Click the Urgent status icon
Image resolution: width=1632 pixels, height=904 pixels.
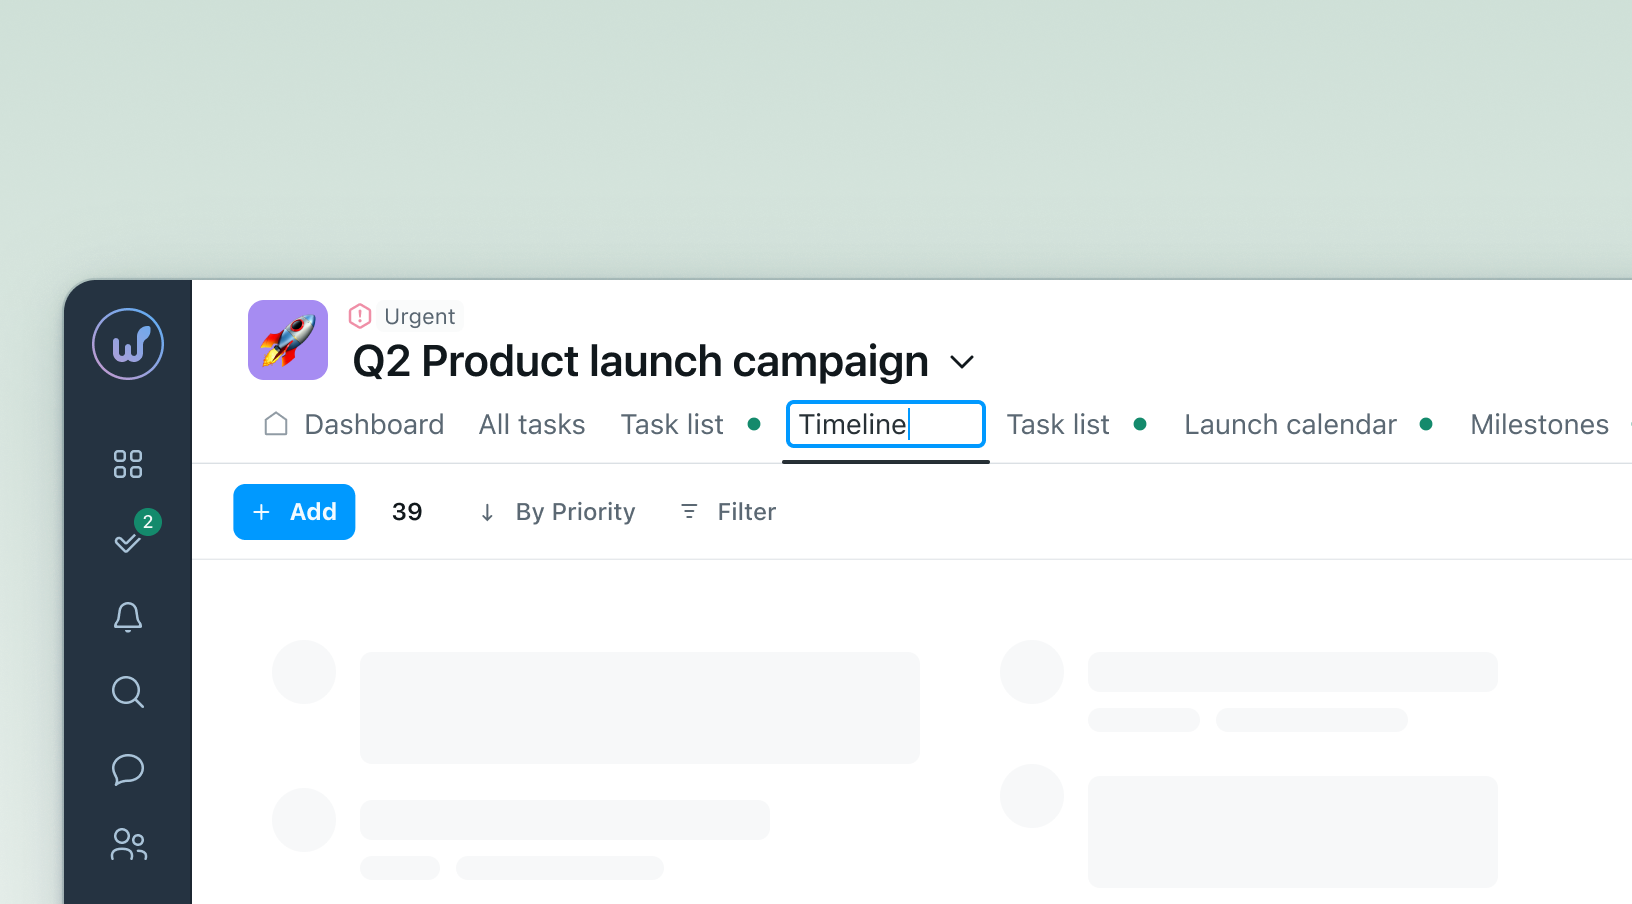(x=360, y=316)
